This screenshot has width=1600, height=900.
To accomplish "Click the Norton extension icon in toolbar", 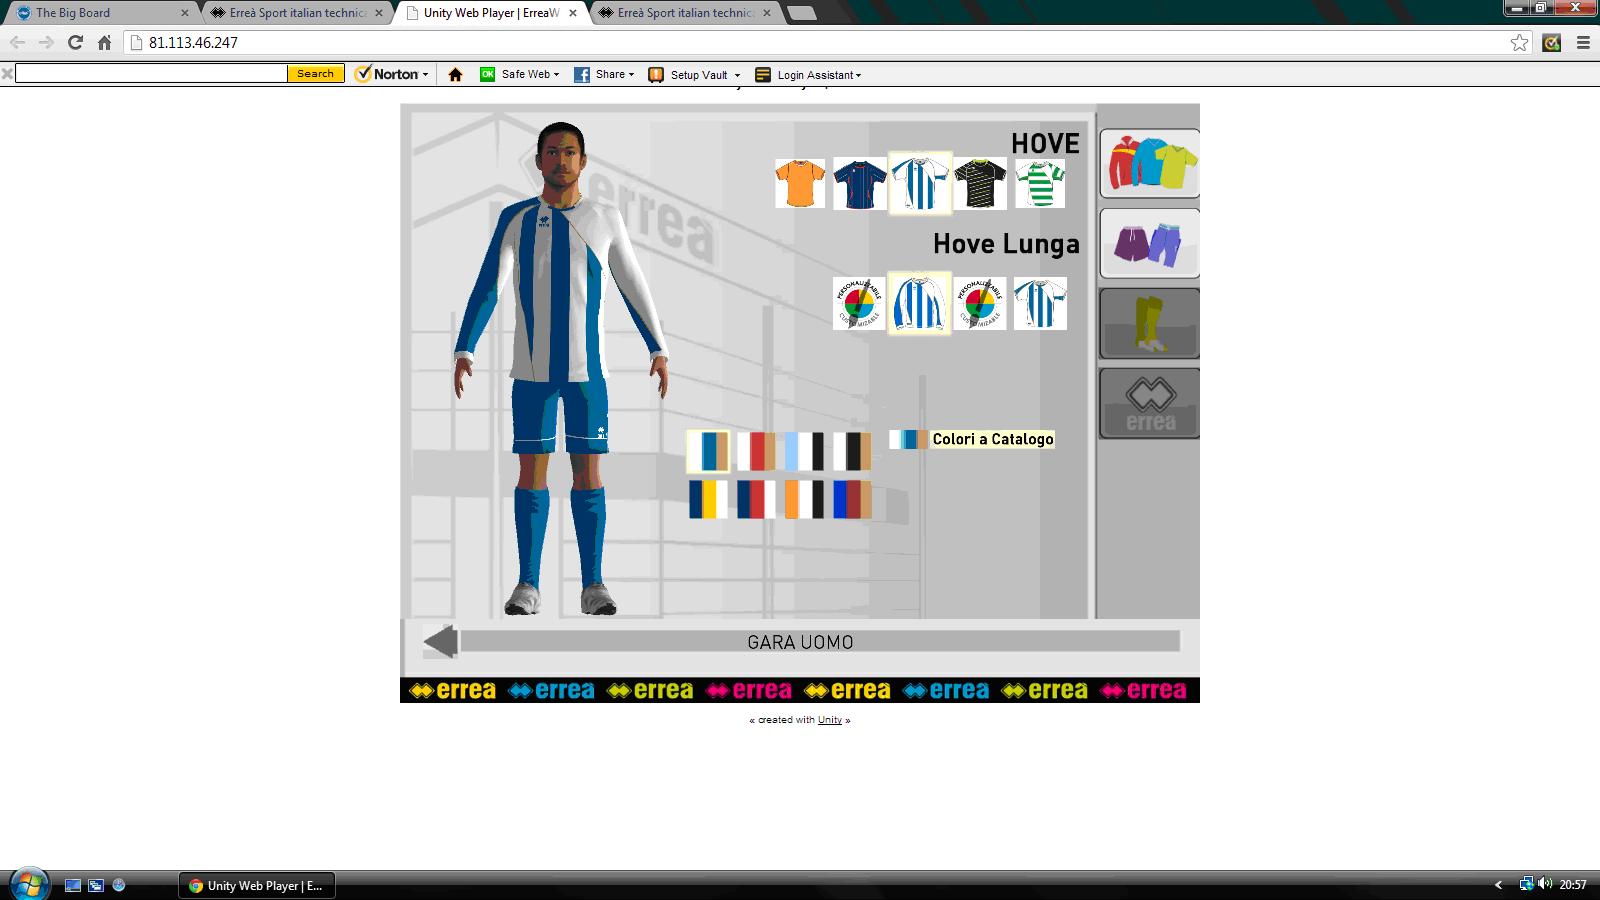I will pos(1552,42).
